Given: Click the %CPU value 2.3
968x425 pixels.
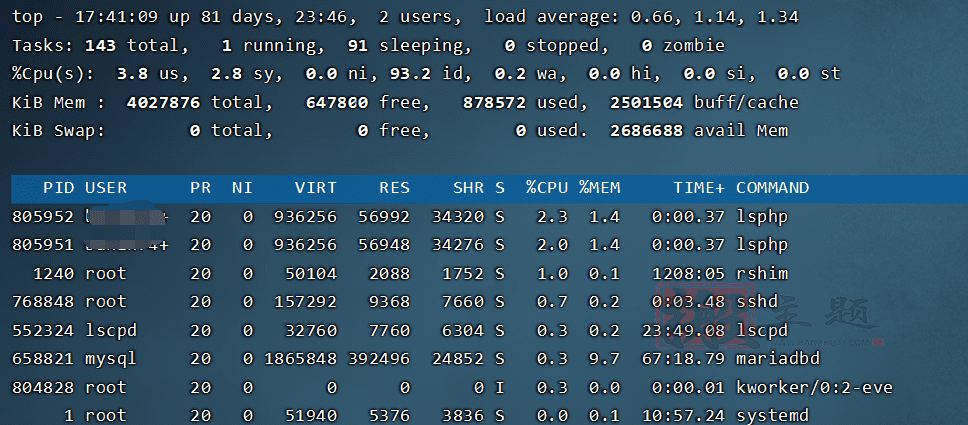Looking at the screenshot, I should click(552, 217).
